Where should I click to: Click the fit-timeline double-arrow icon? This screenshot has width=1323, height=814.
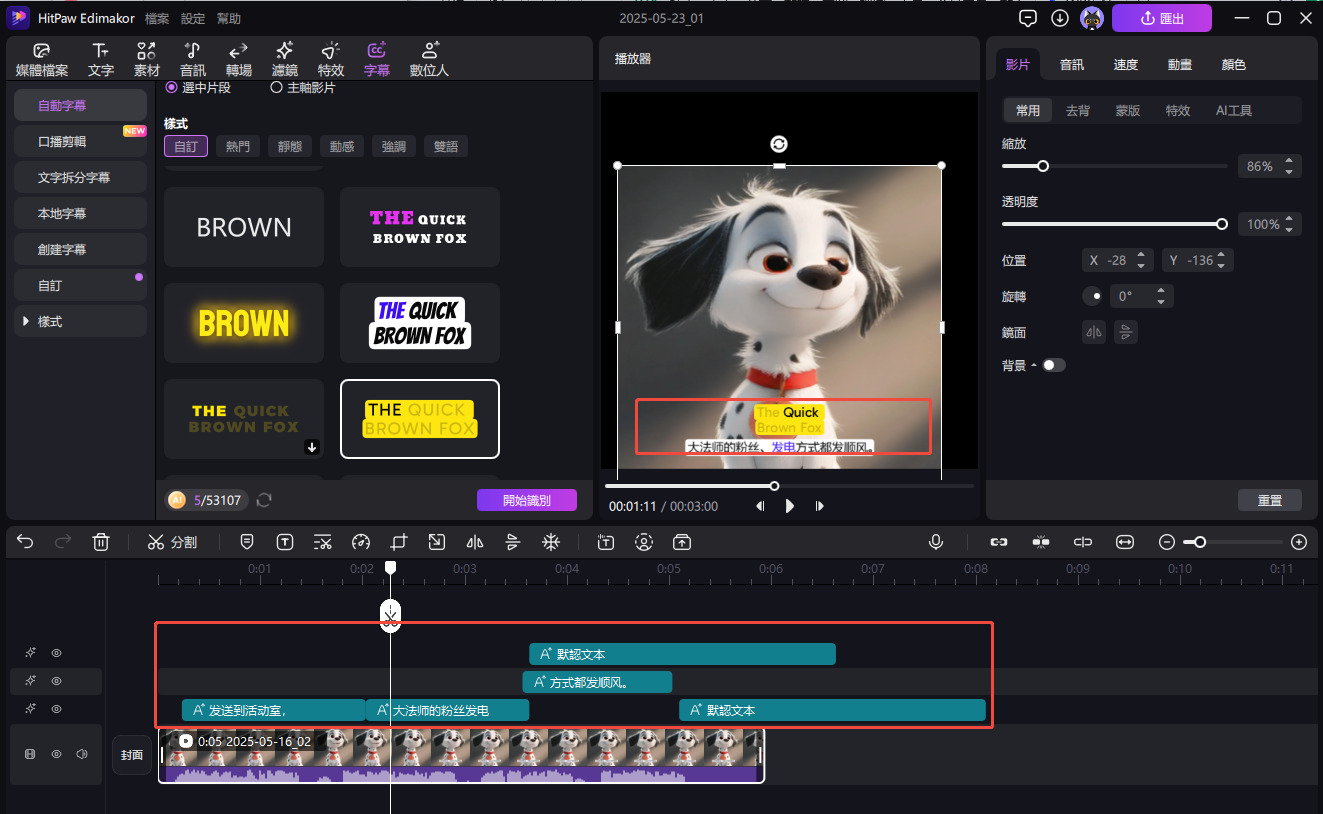pyautogui.click(x=1125, y=542)
